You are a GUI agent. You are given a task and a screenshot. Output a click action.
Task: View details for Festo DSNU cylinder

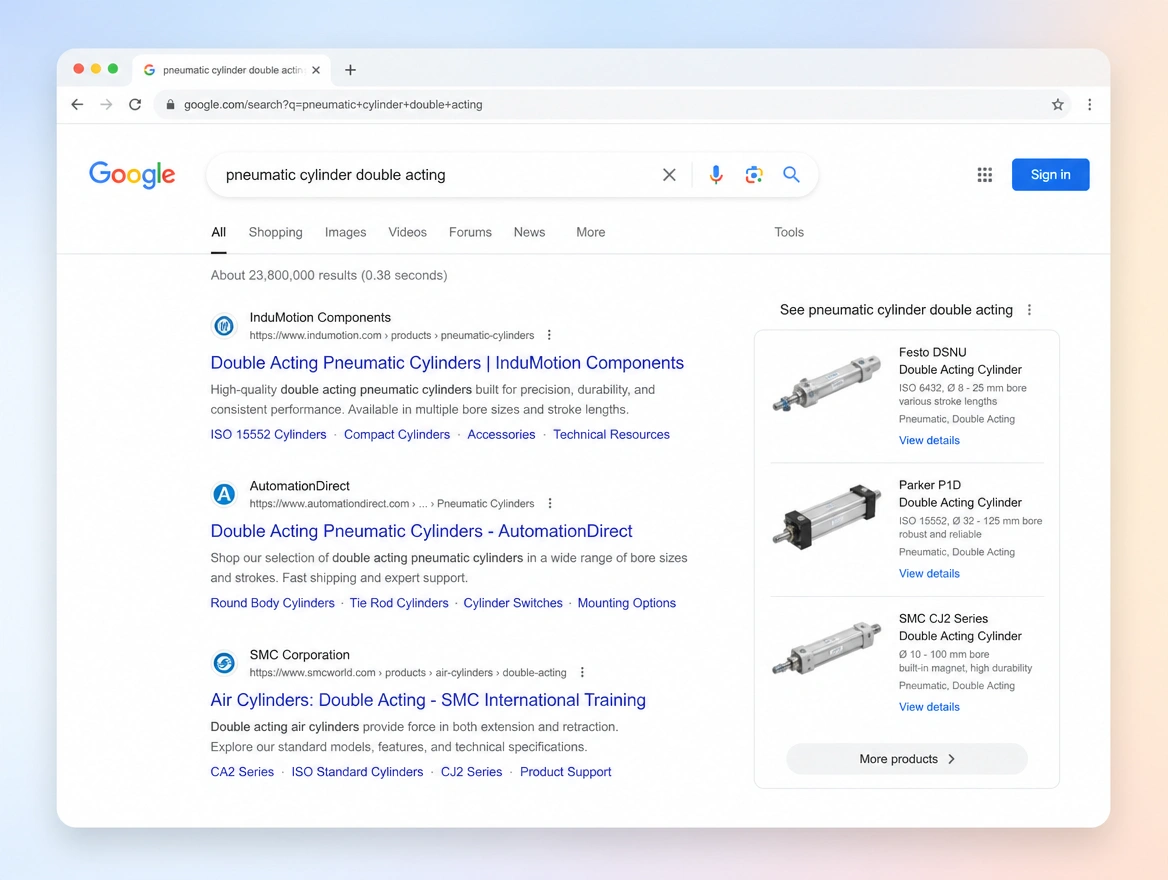click(x=929, y=440)
